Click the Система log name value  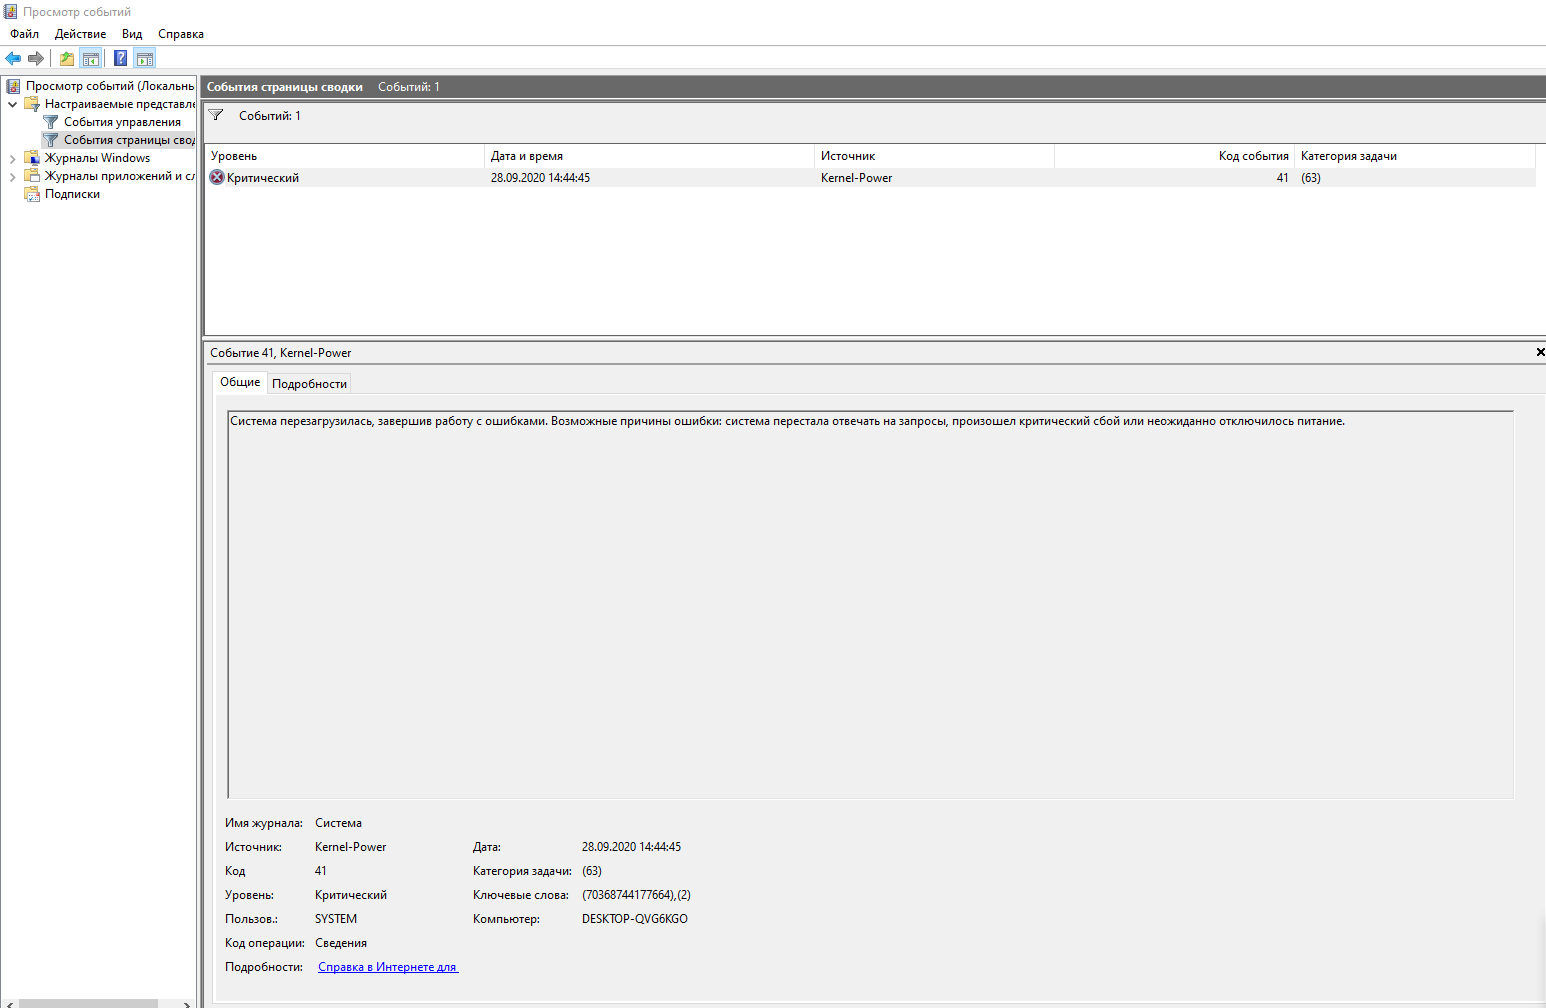[x=338, y=823]
